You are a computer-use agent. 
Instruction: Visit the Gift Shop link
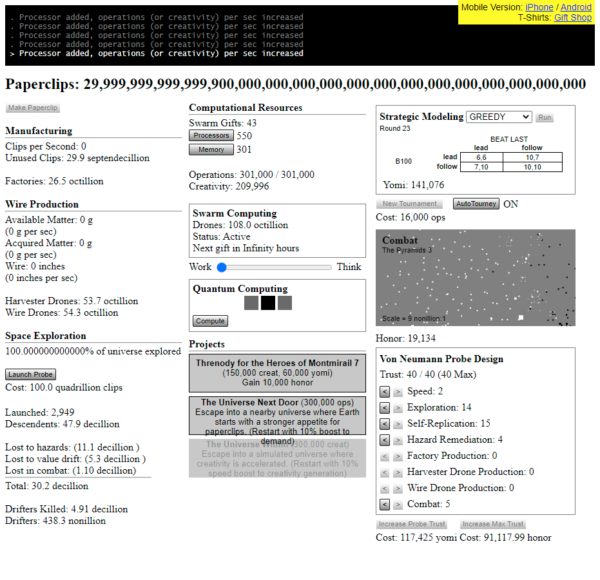tap(573, 18)
